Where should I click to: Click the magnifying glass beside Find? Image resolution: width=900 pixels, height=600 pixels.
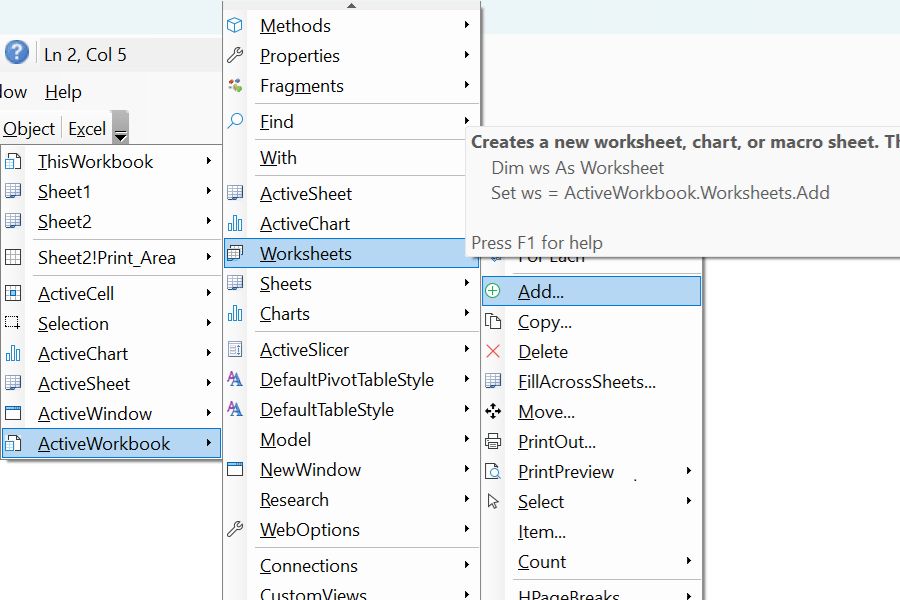tap(234, 121)
